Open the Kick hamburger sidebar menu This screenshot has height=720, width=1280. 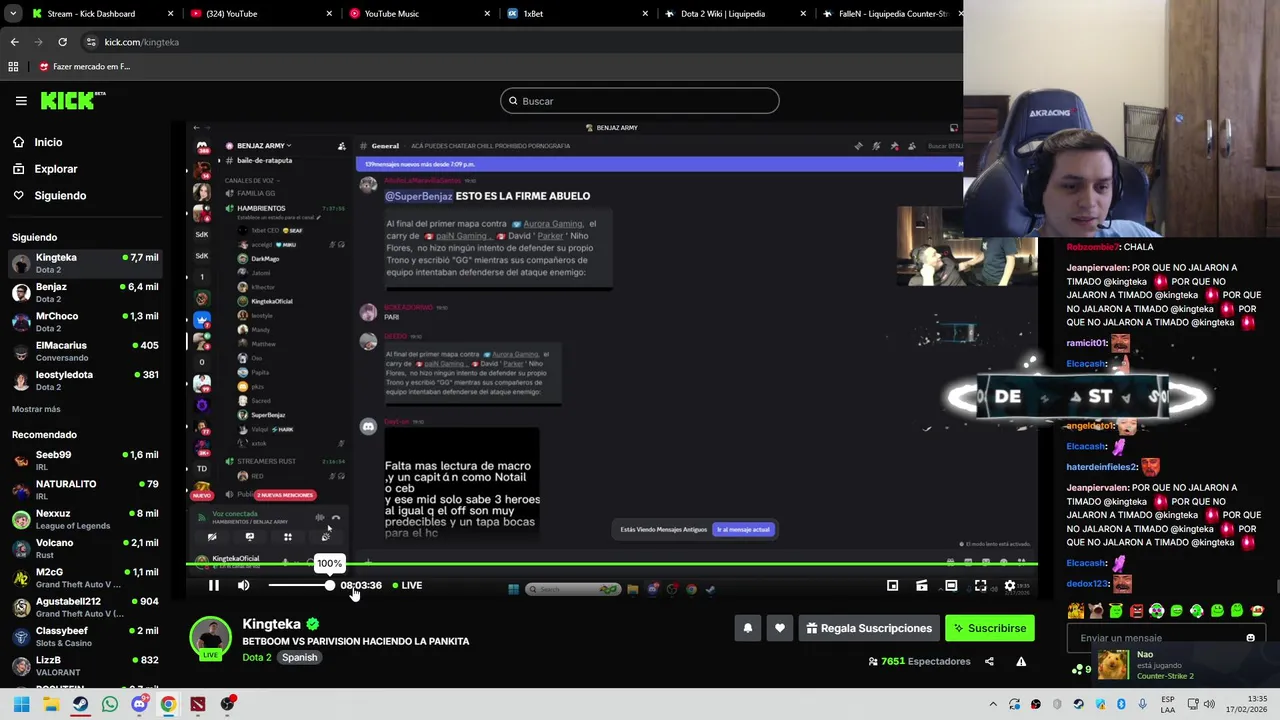[x=21, y=100]
